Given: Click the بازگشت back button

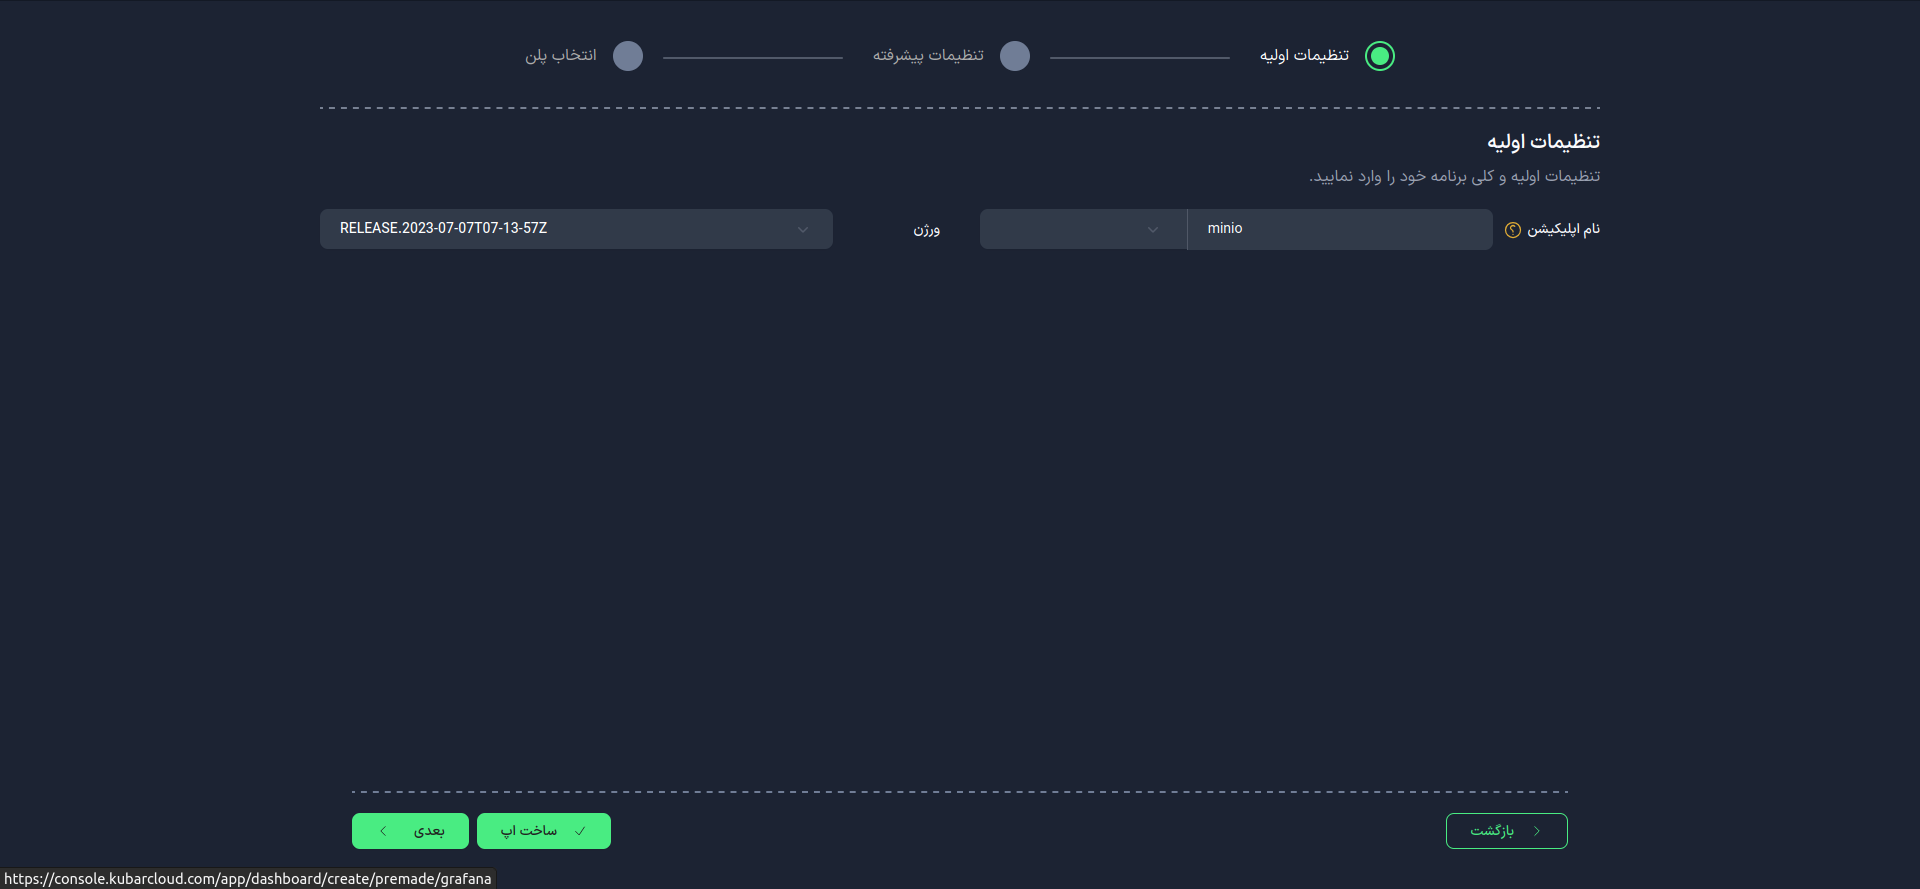Looking at the screenshot, I should click(x=1507, y=831).
